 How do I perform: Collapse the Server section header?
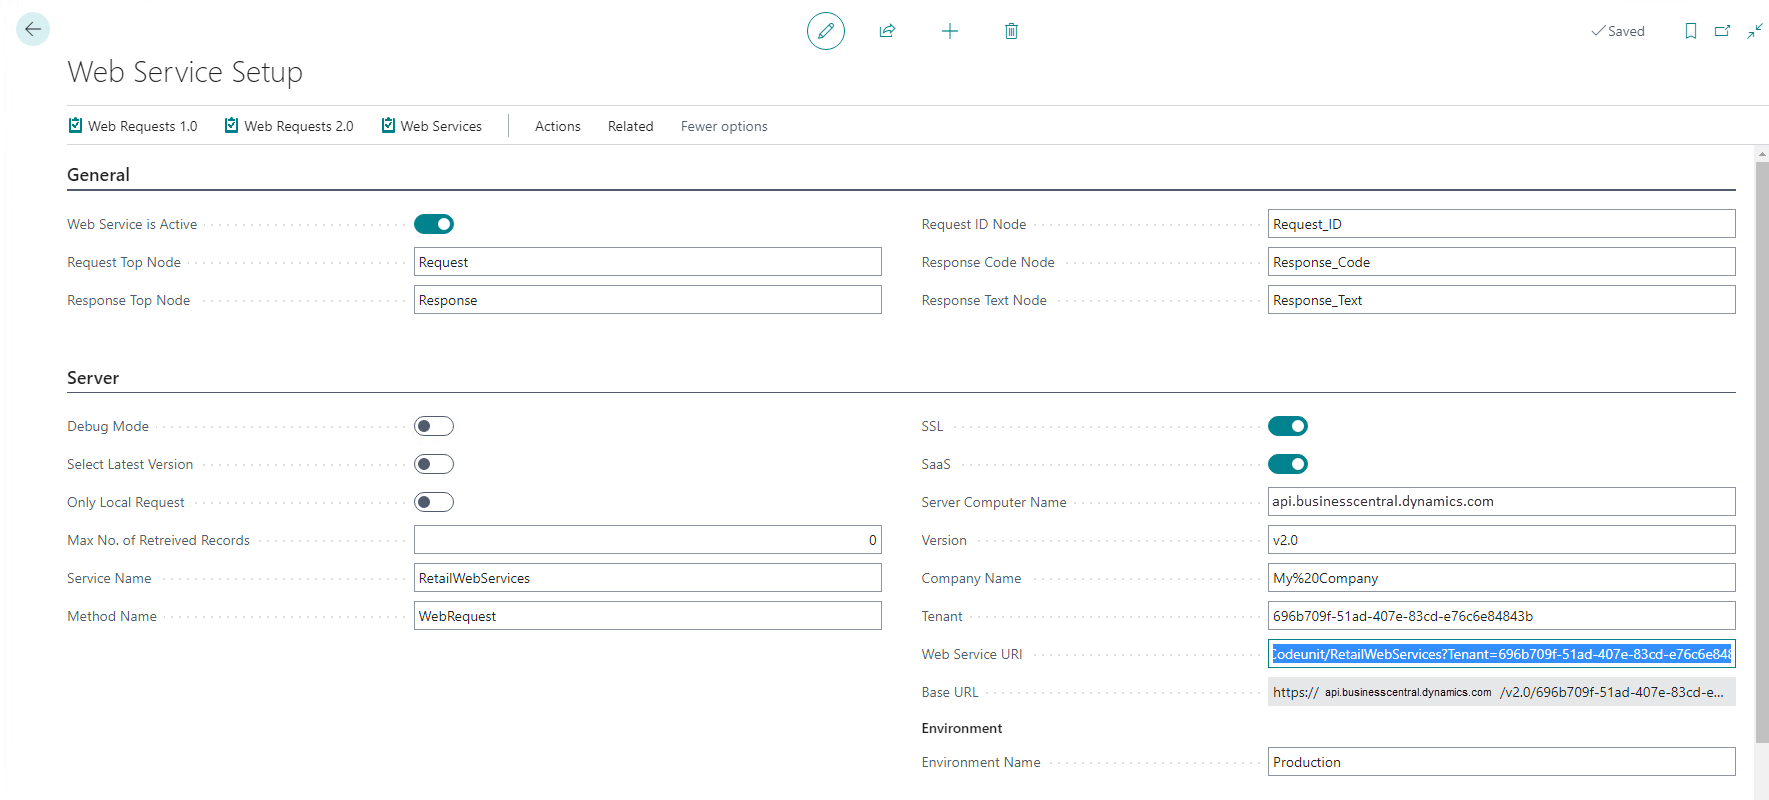point(93,378)
